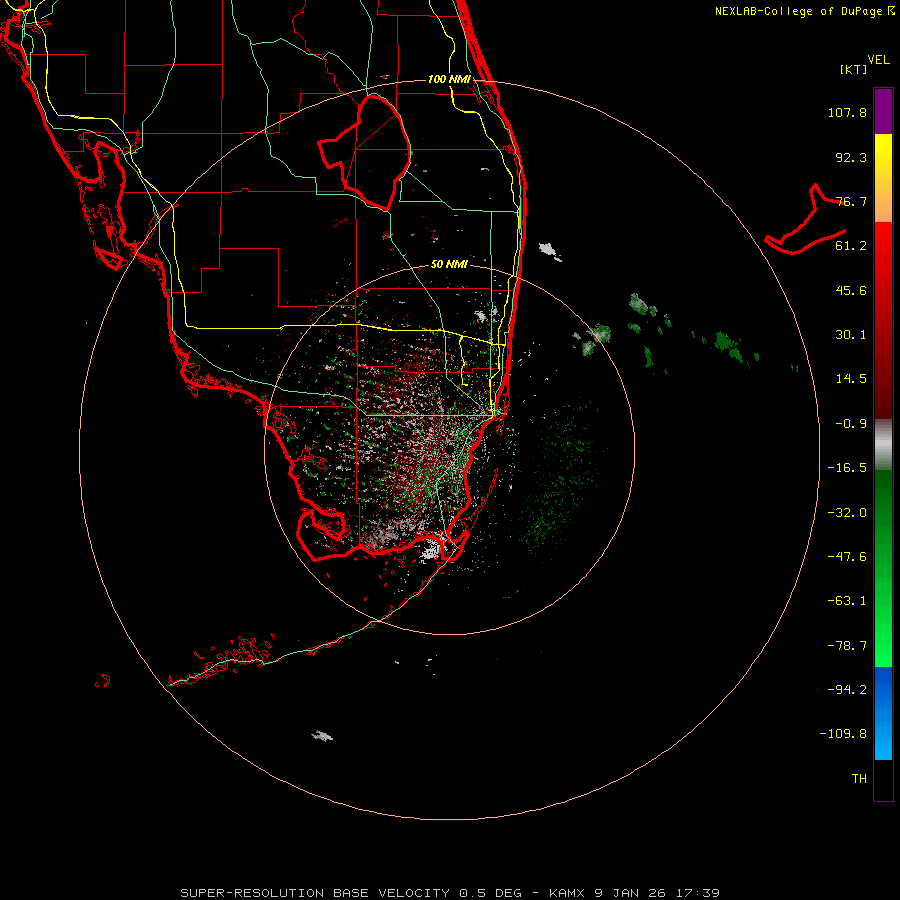Select the -63.1 legend value

(x=847, y=601)
